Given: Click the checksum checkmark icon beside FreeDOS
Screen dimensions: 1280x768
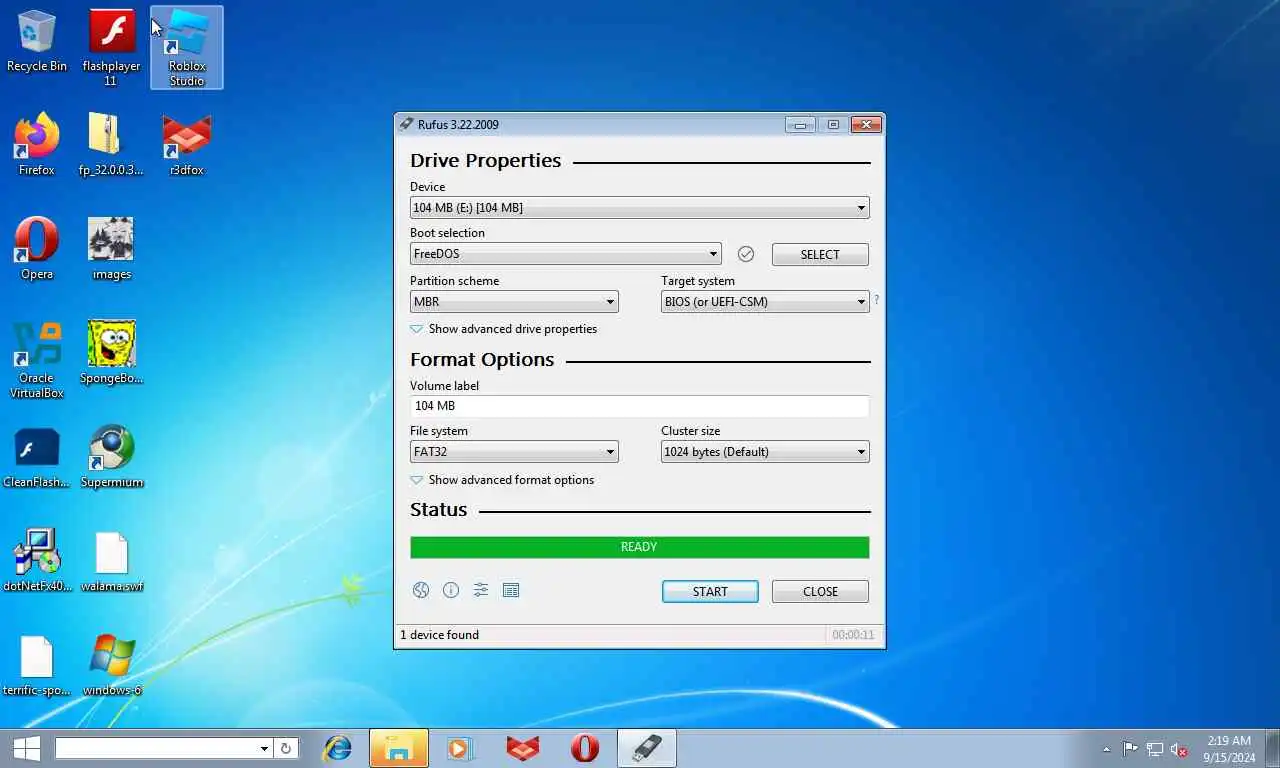Looking at the screenshot, I should click(746, 254).
